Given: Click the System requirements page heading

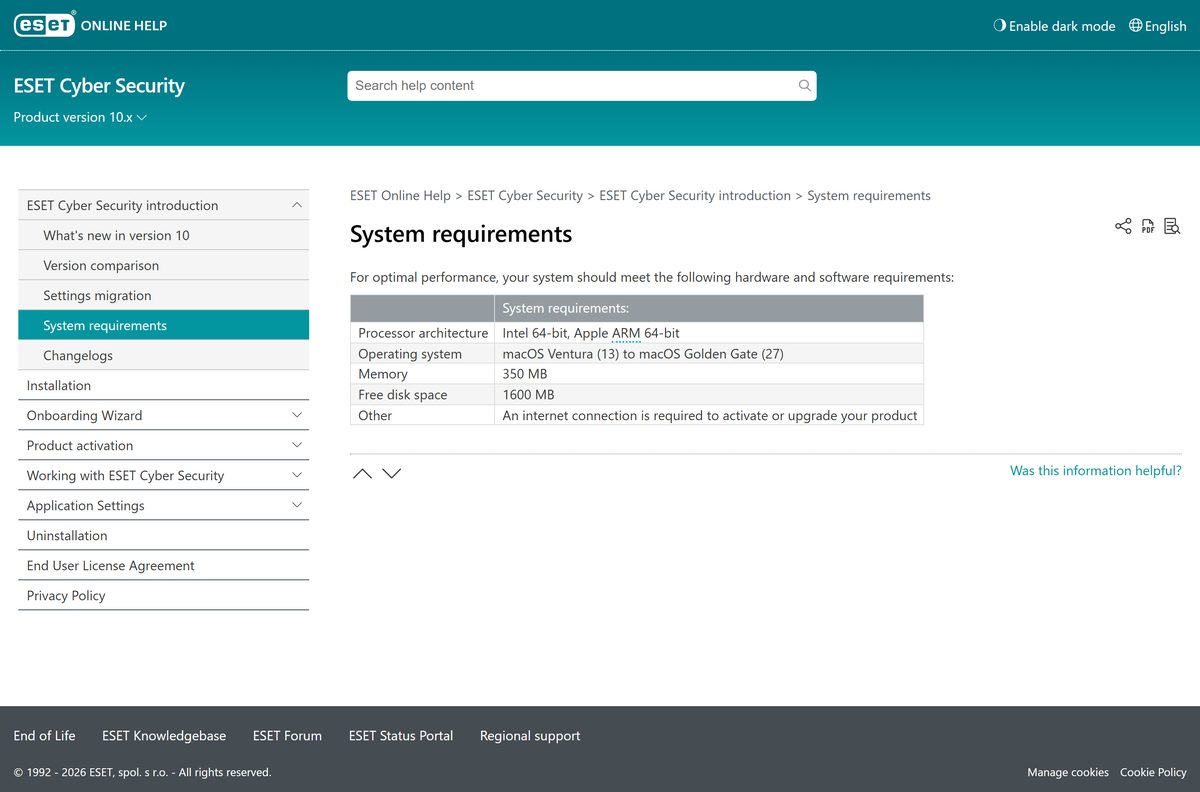Looking at the screenshot, I should (x=461, y=234).
